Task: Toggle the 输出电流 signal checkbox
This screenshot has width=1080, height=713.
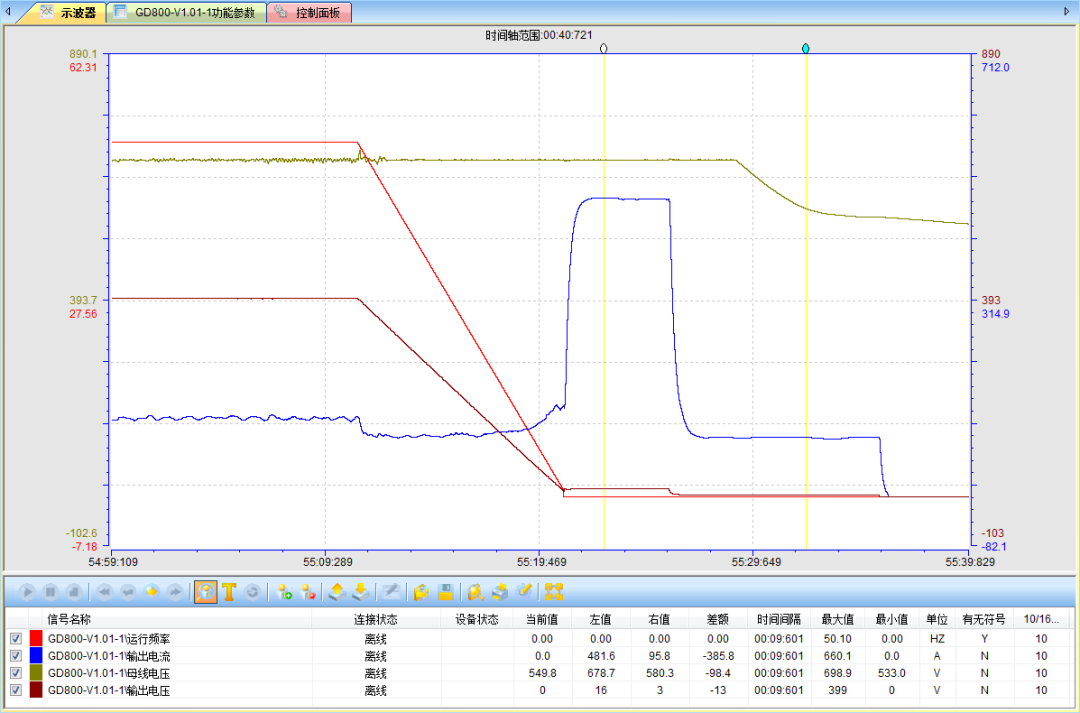Action: [x=15, y=656]
